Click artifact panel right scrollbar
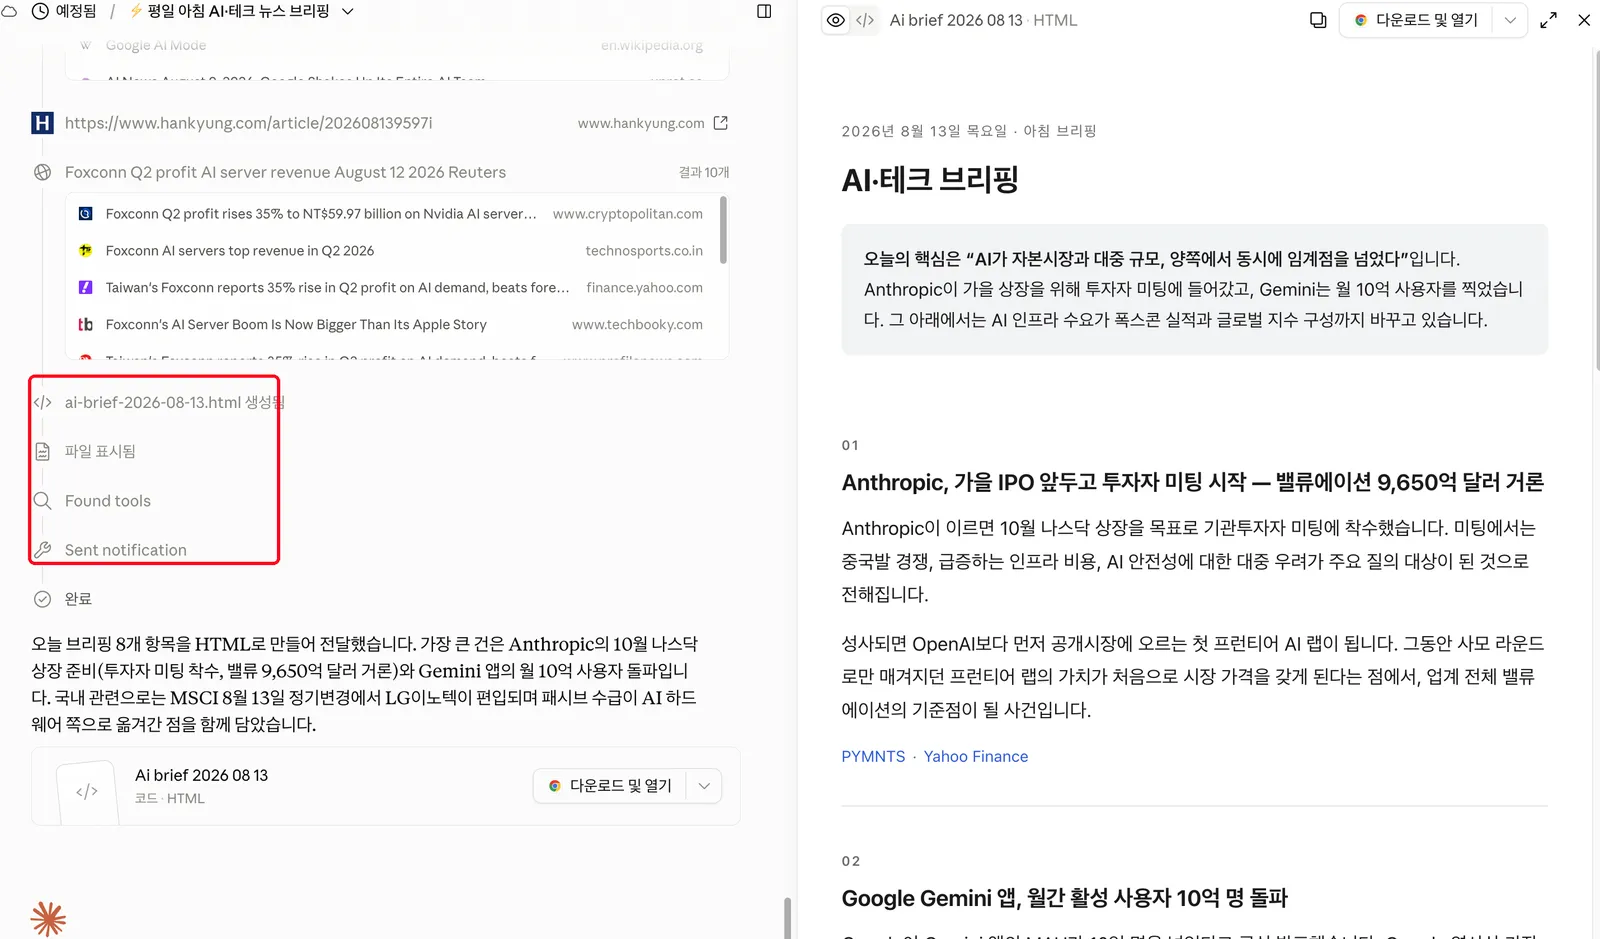Viewport: 1600px width, 939px height. [x=1596, y=210]
